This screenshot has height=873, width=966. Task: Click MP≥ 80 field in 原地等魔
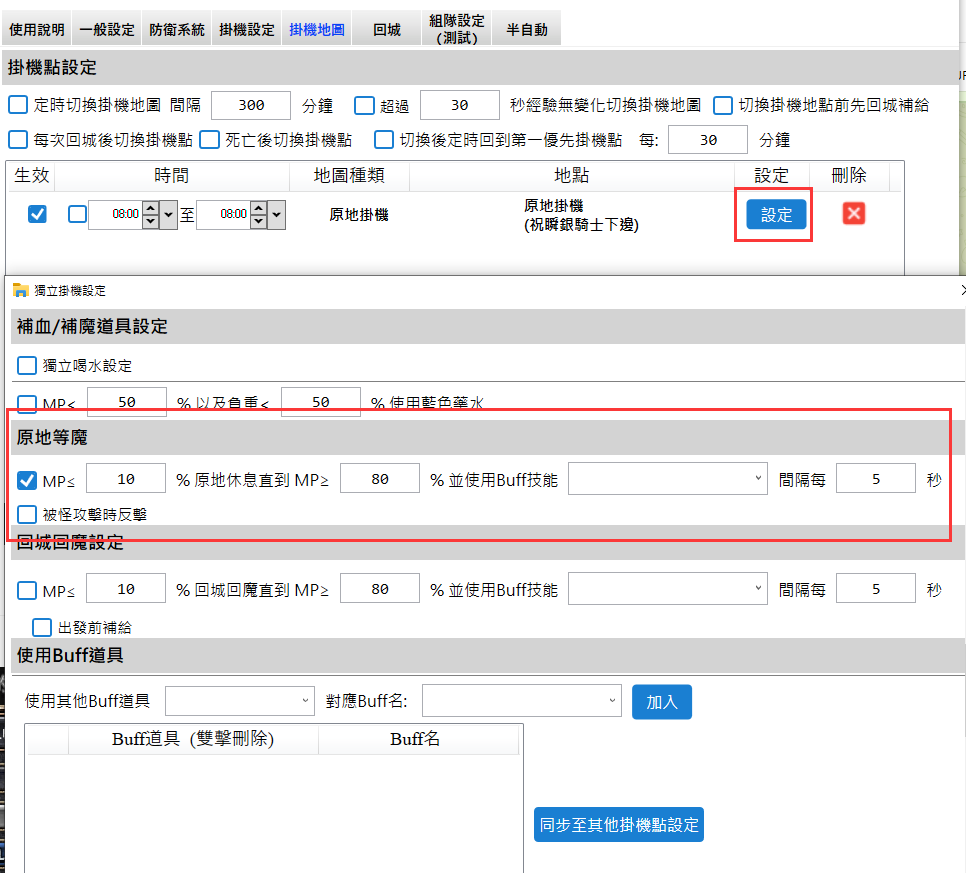click(x=380, y=479)
